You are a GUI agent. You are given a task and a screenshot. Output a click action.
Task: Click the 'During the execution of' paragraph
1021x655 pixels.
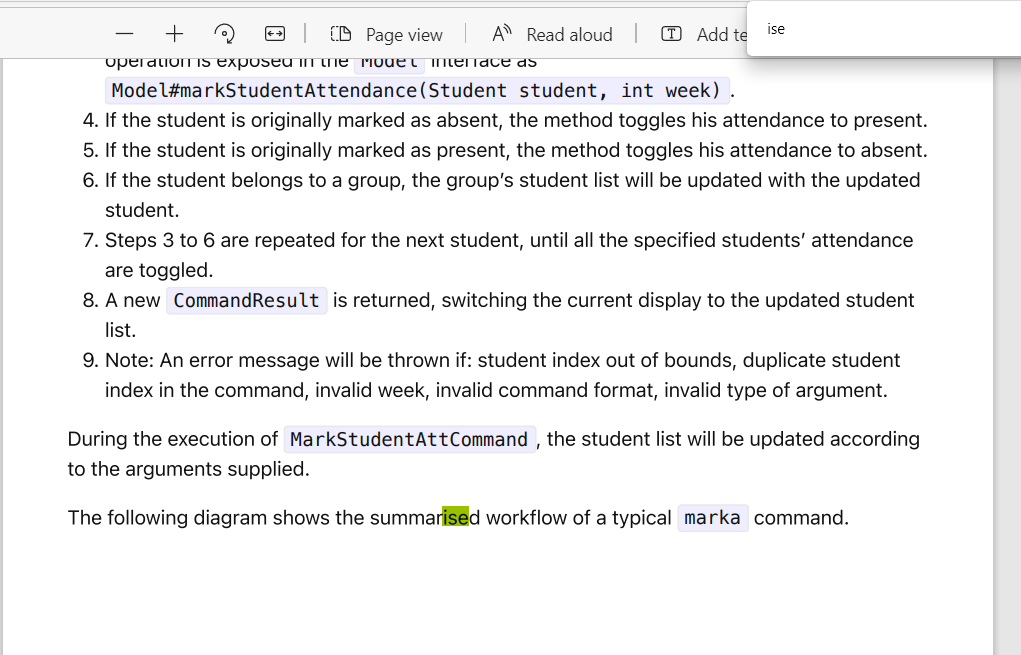pos(494,454)
